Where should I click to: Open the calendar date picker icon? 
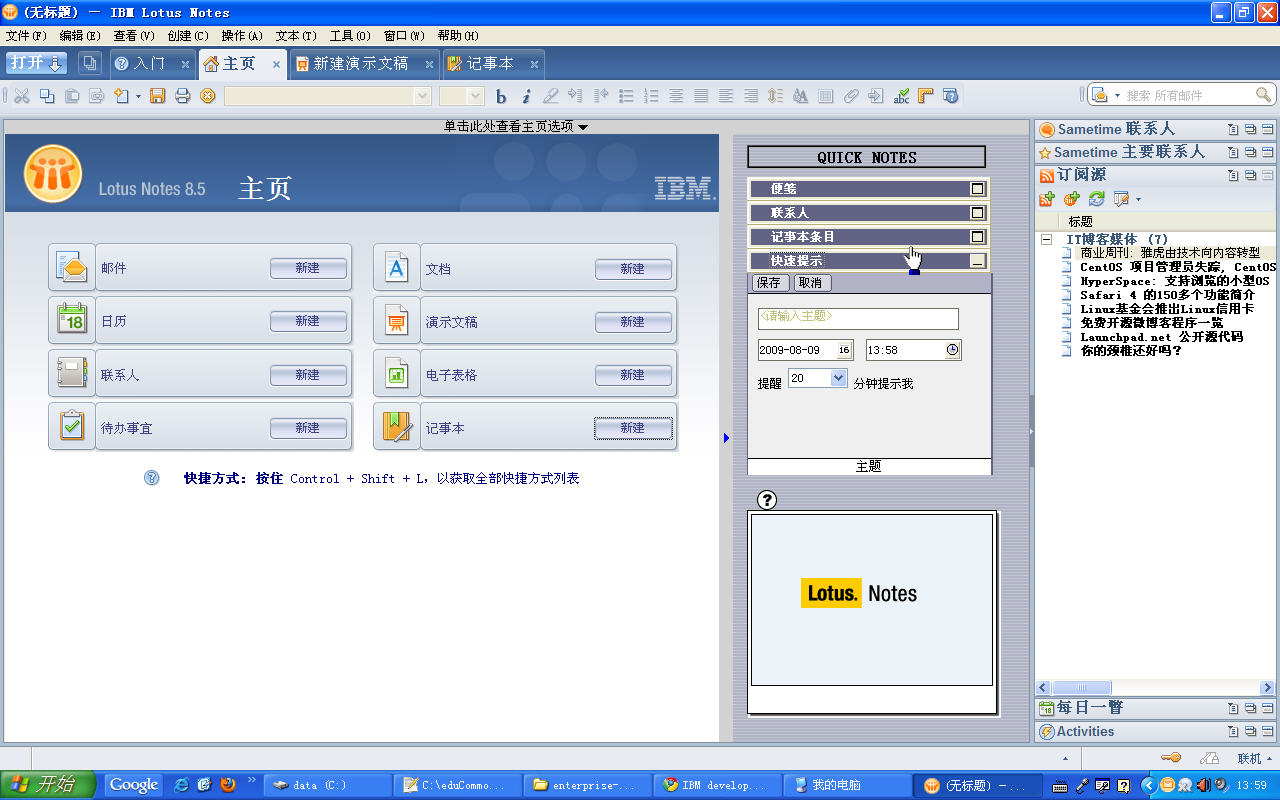[844, 350]
